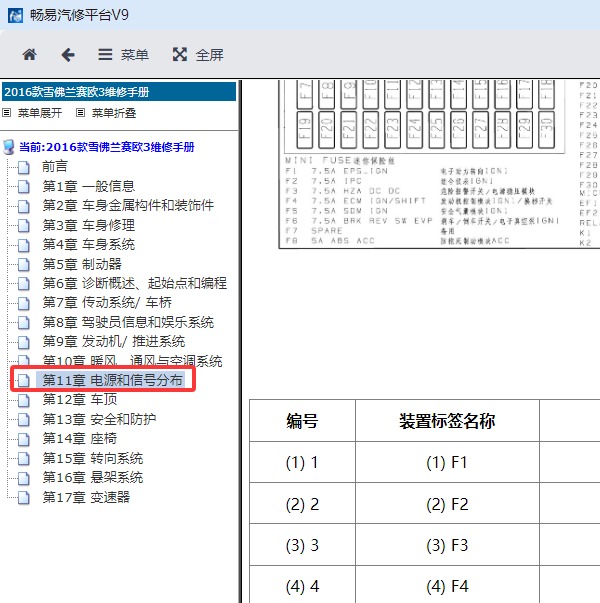Click the 编号 column header
The width and height of the screenshot is (600, 603).
tap(302, 421)
